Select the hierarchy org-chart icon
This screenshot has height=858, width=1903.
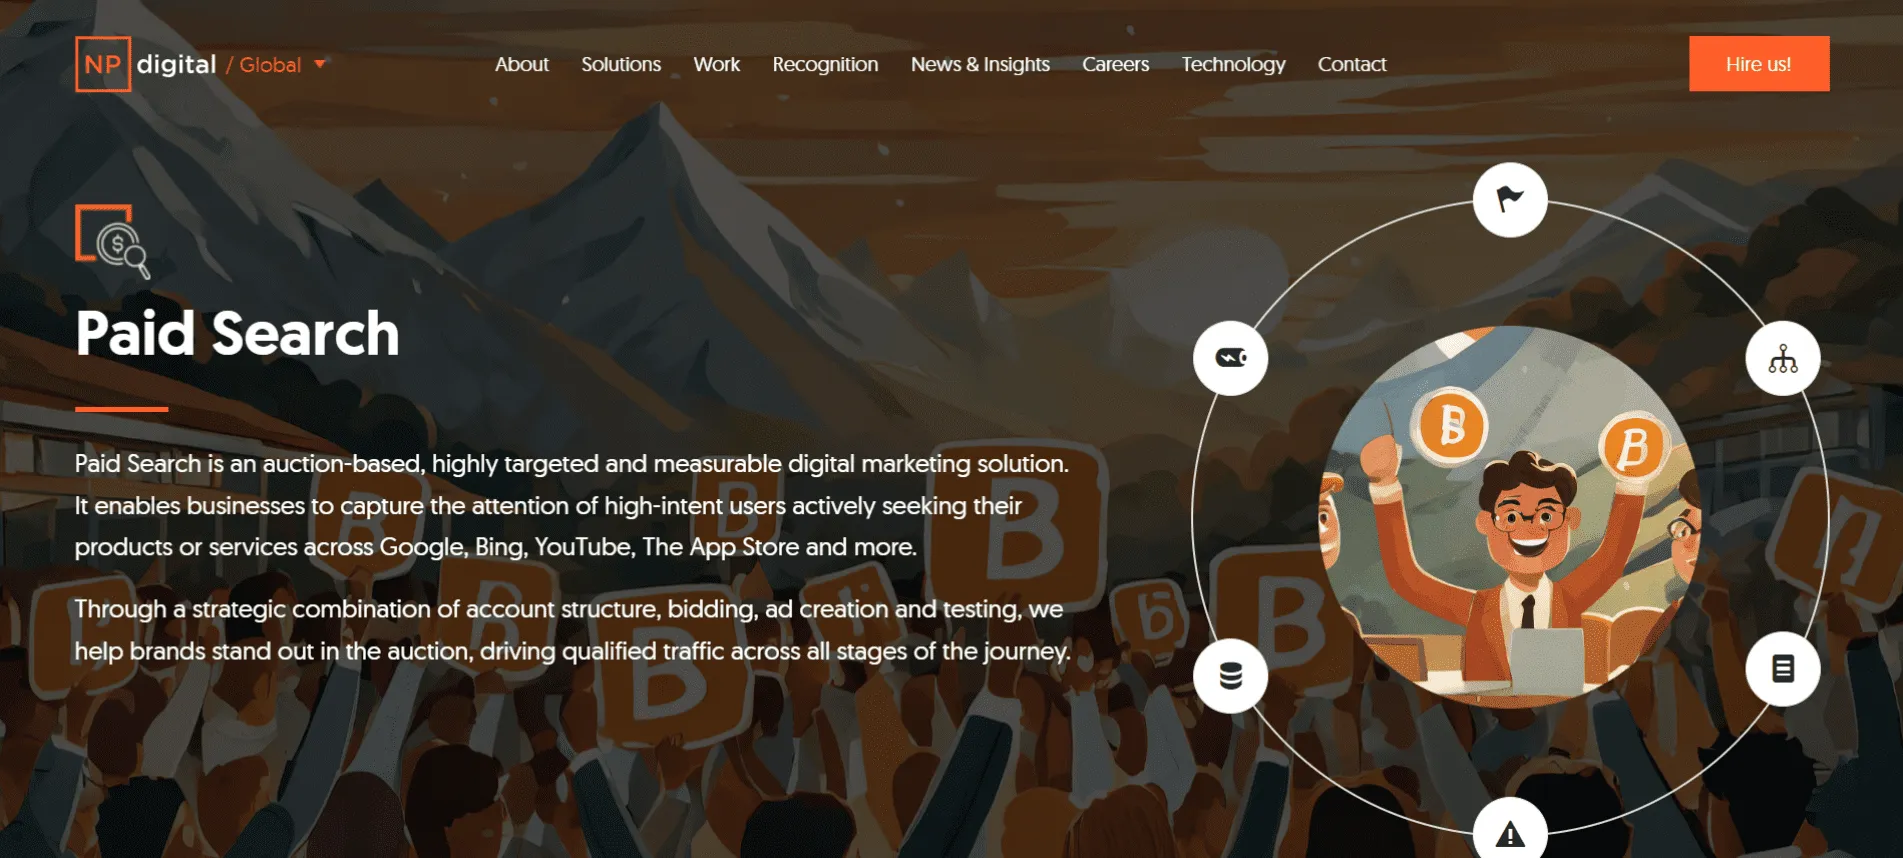pos(1783,359)
